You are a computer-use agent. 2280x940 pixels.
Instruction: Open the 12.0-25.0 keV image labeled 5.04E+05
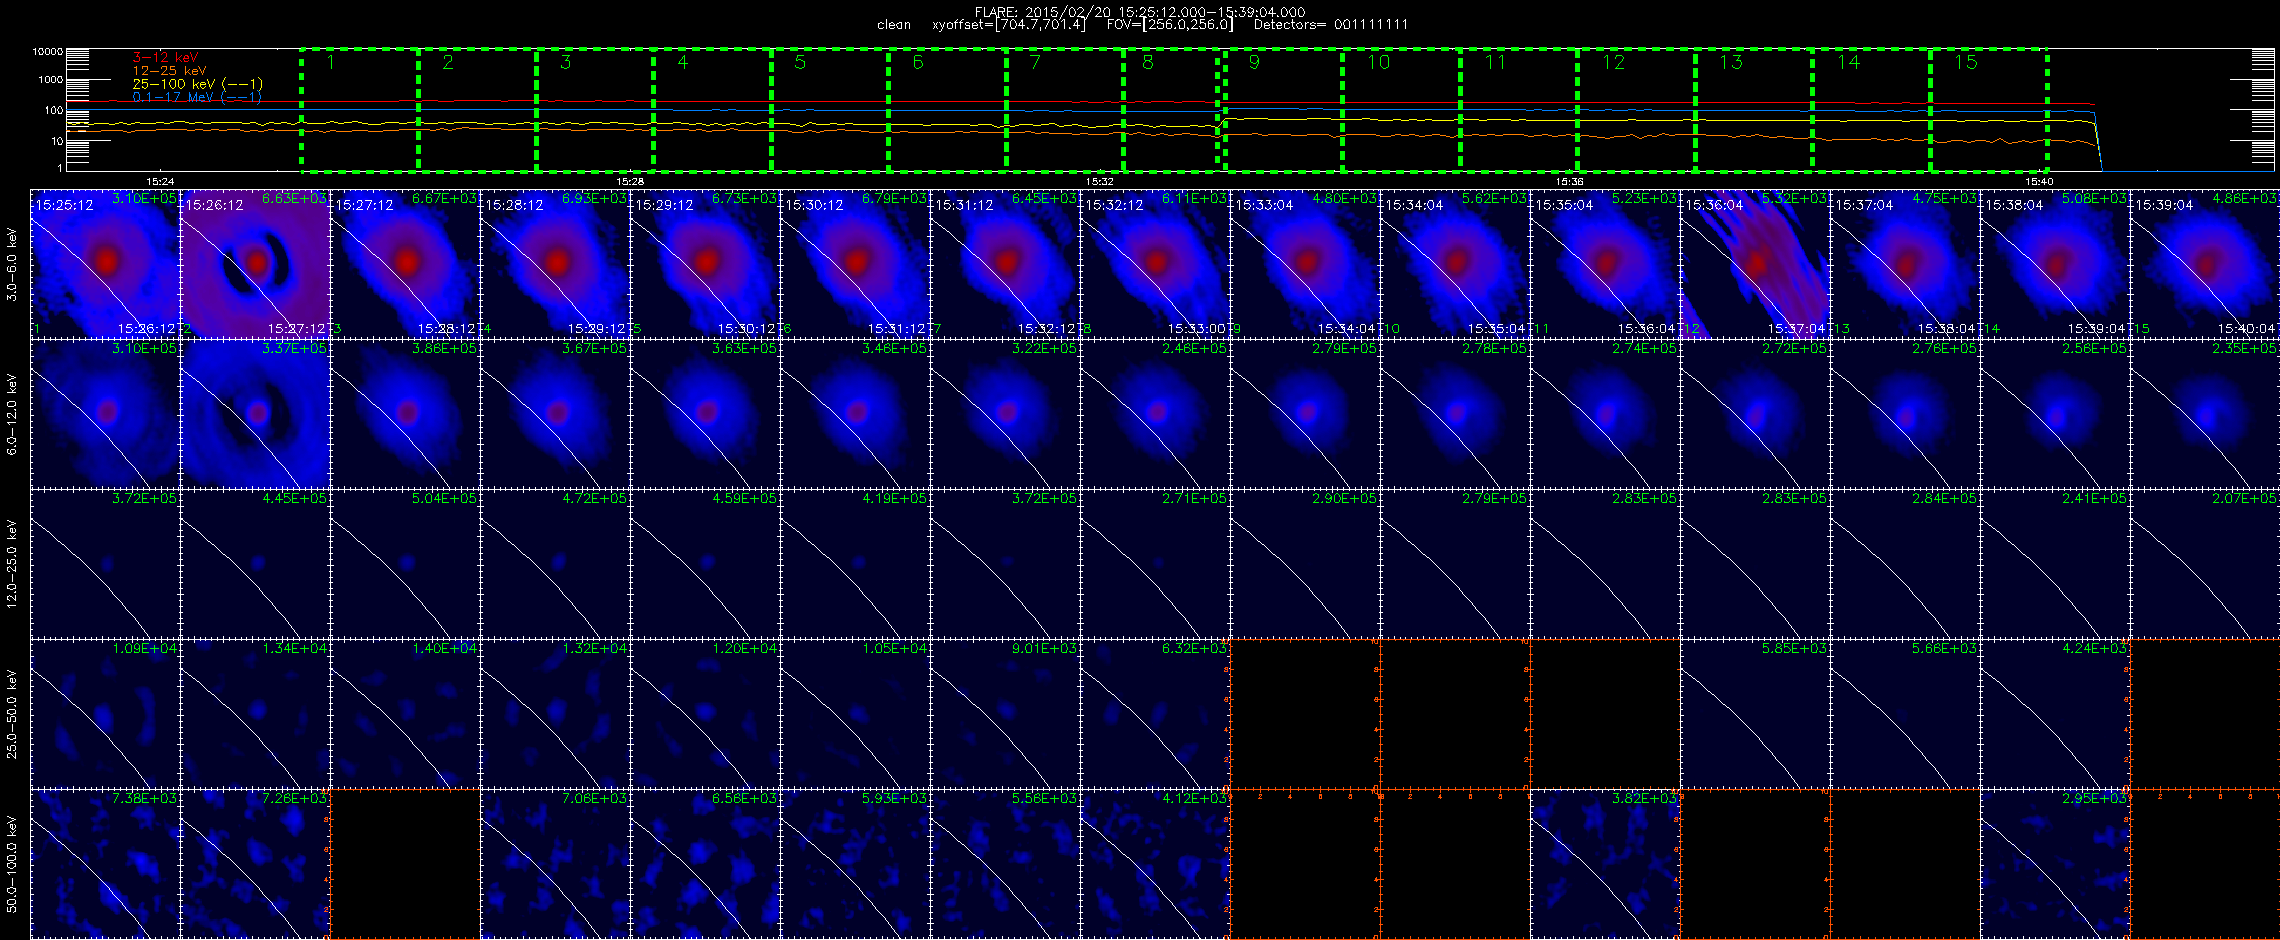[405, 564]
